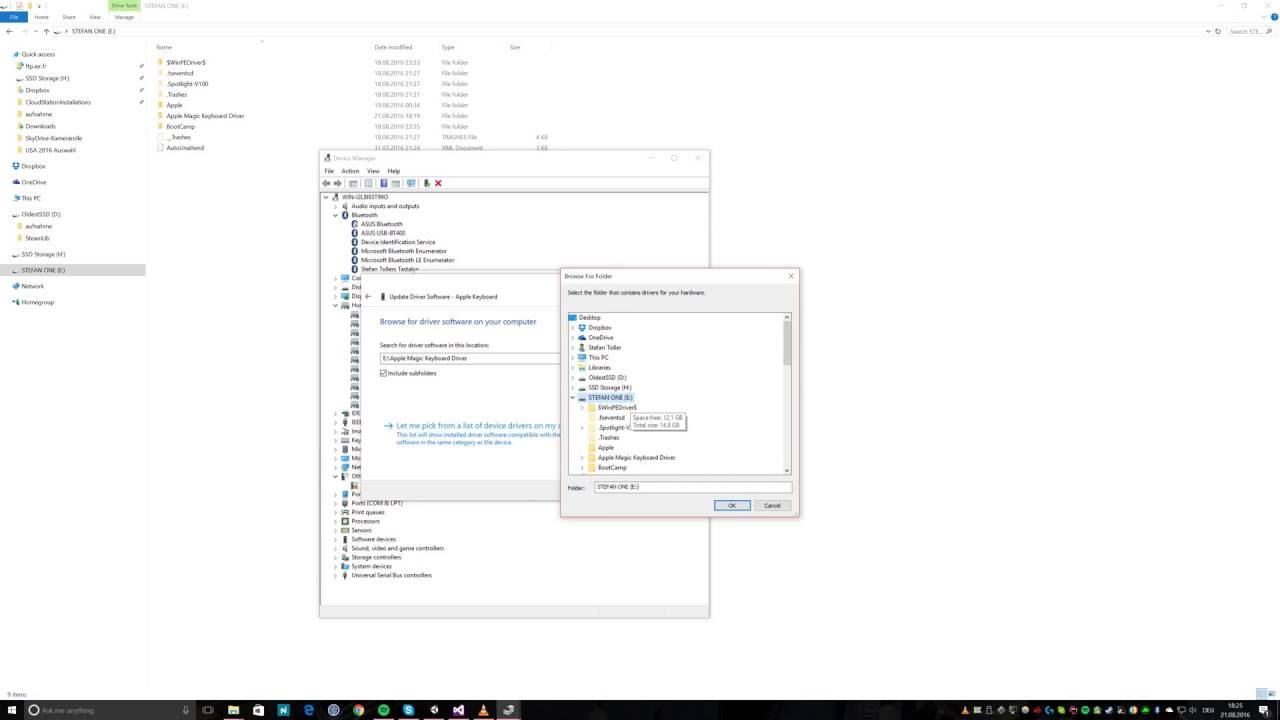
Task: Click the Folder name field in Browse dialog
Action: 693,487
